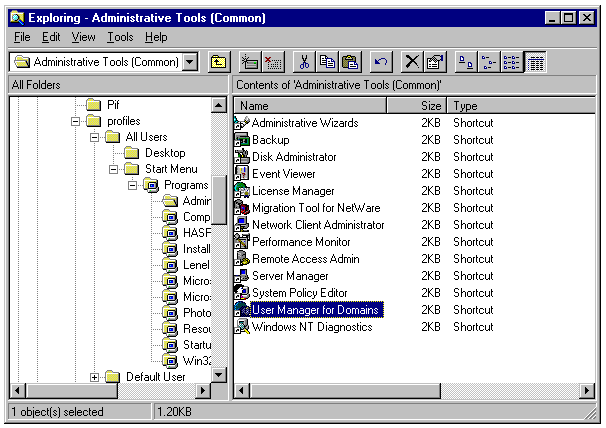606x428 pixels.
Task: Collapse the Programs folder tree node
Action: click(133, 186)
